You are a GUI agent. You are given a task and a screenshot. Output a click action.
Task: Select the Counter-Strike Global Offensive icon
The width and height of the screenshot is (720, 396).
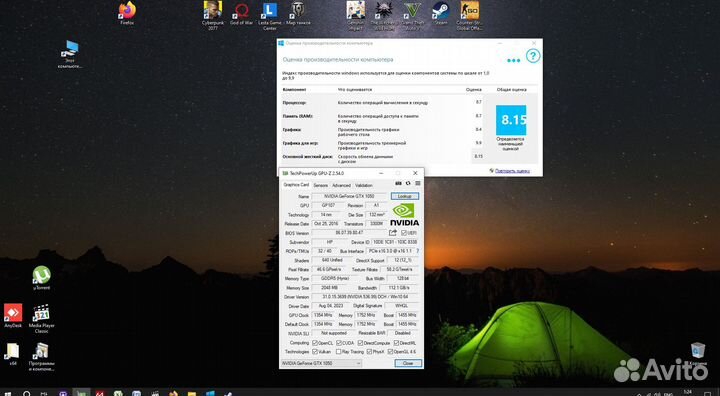tap(469, 15)
